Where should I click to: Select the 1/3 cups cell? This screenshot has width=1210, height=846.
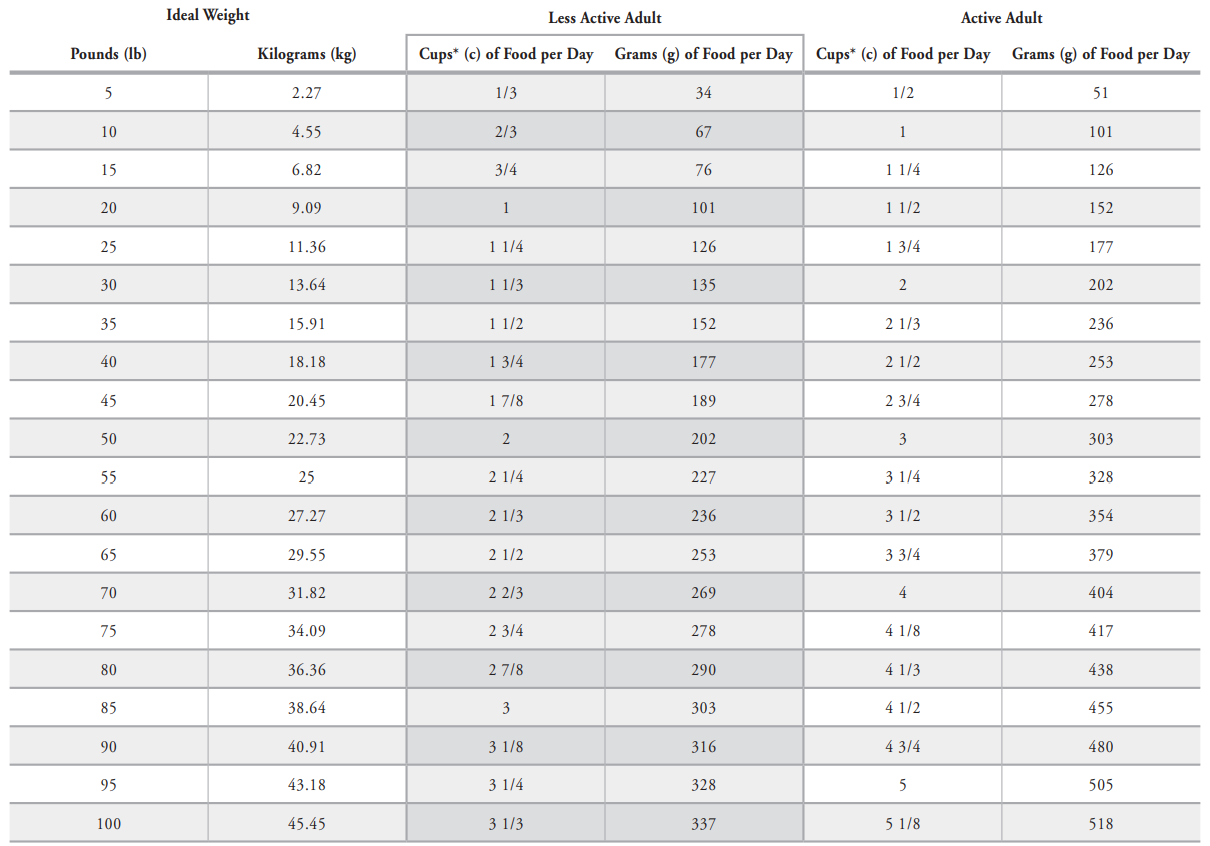pyautogui.click(x=506, y=93)
